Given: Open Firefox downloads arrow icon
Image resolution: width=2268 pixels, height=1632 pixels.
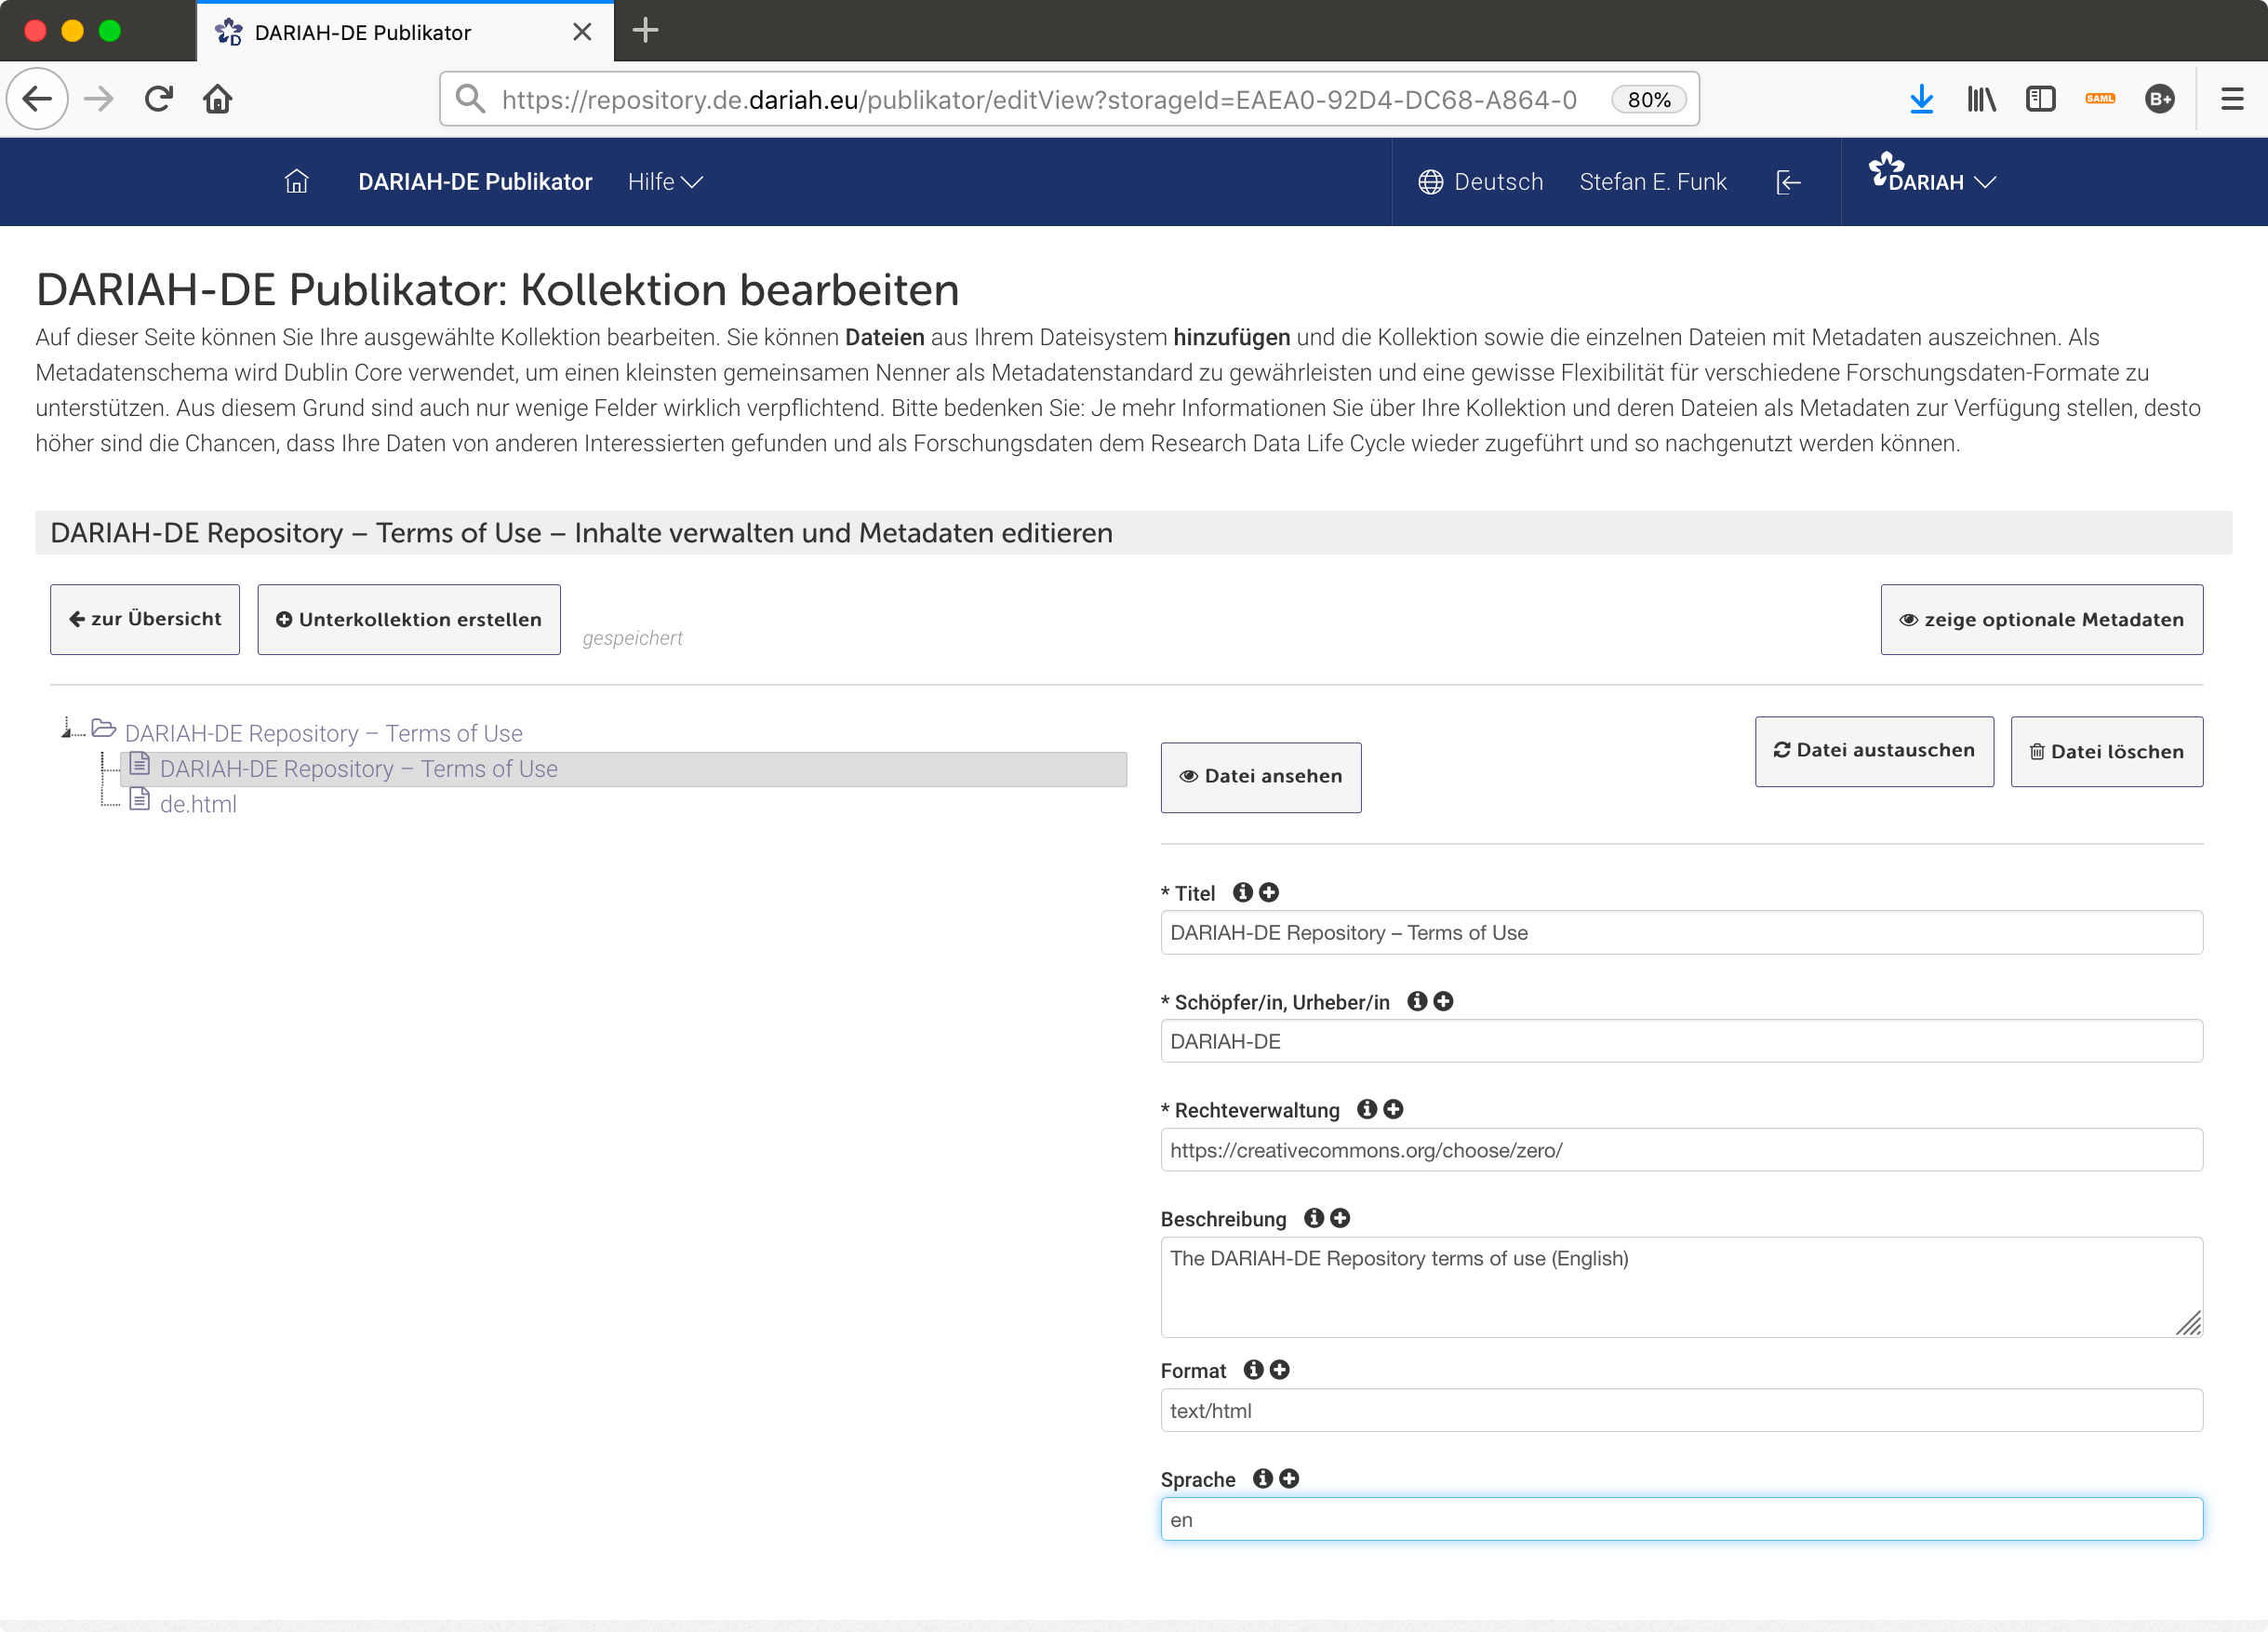Looking at the screenshot, I should [x=1920, y=99].
